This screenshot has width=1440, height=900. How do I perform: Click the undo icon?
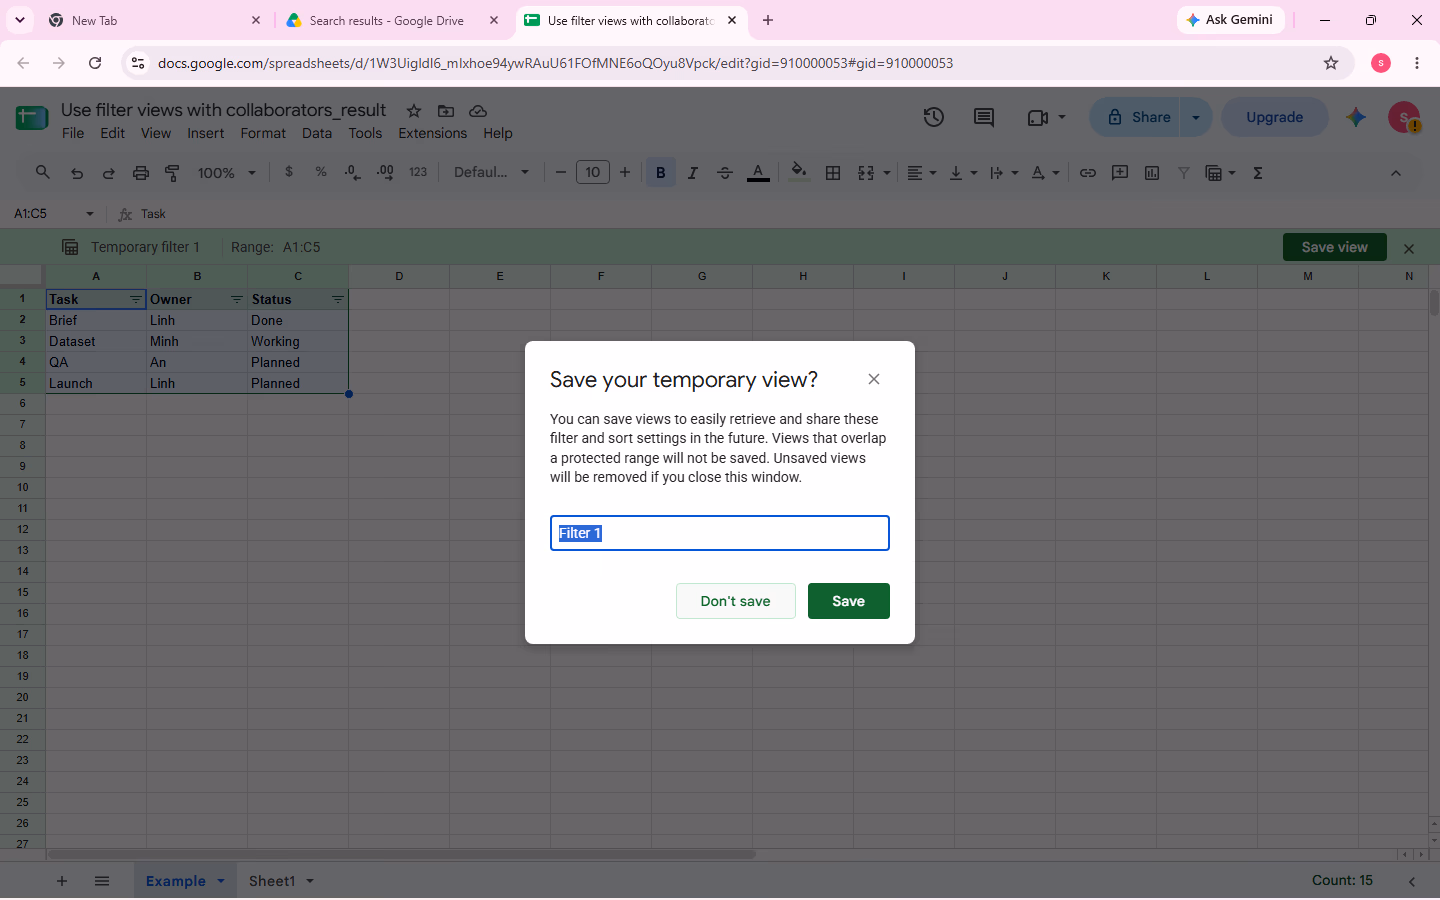click(77, 173)
